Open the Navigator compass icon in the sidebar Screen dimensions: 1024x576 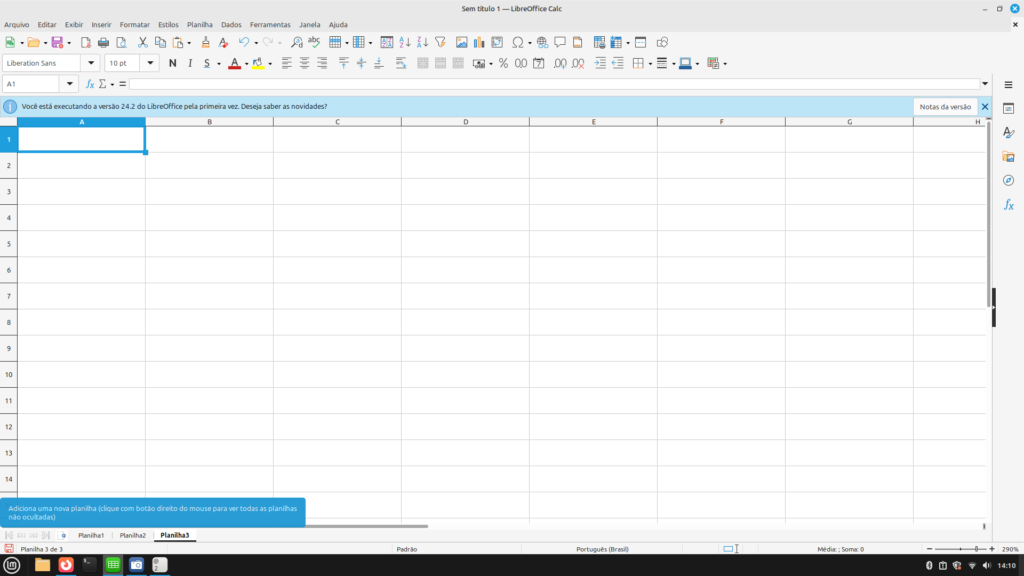pos(1008,180)
